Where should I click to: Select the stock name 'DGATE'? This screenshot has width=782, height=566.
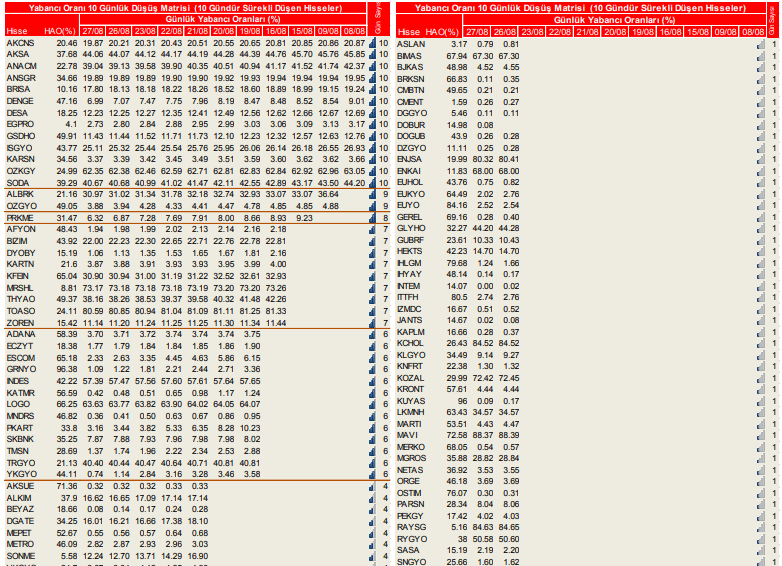coord(20,521)
